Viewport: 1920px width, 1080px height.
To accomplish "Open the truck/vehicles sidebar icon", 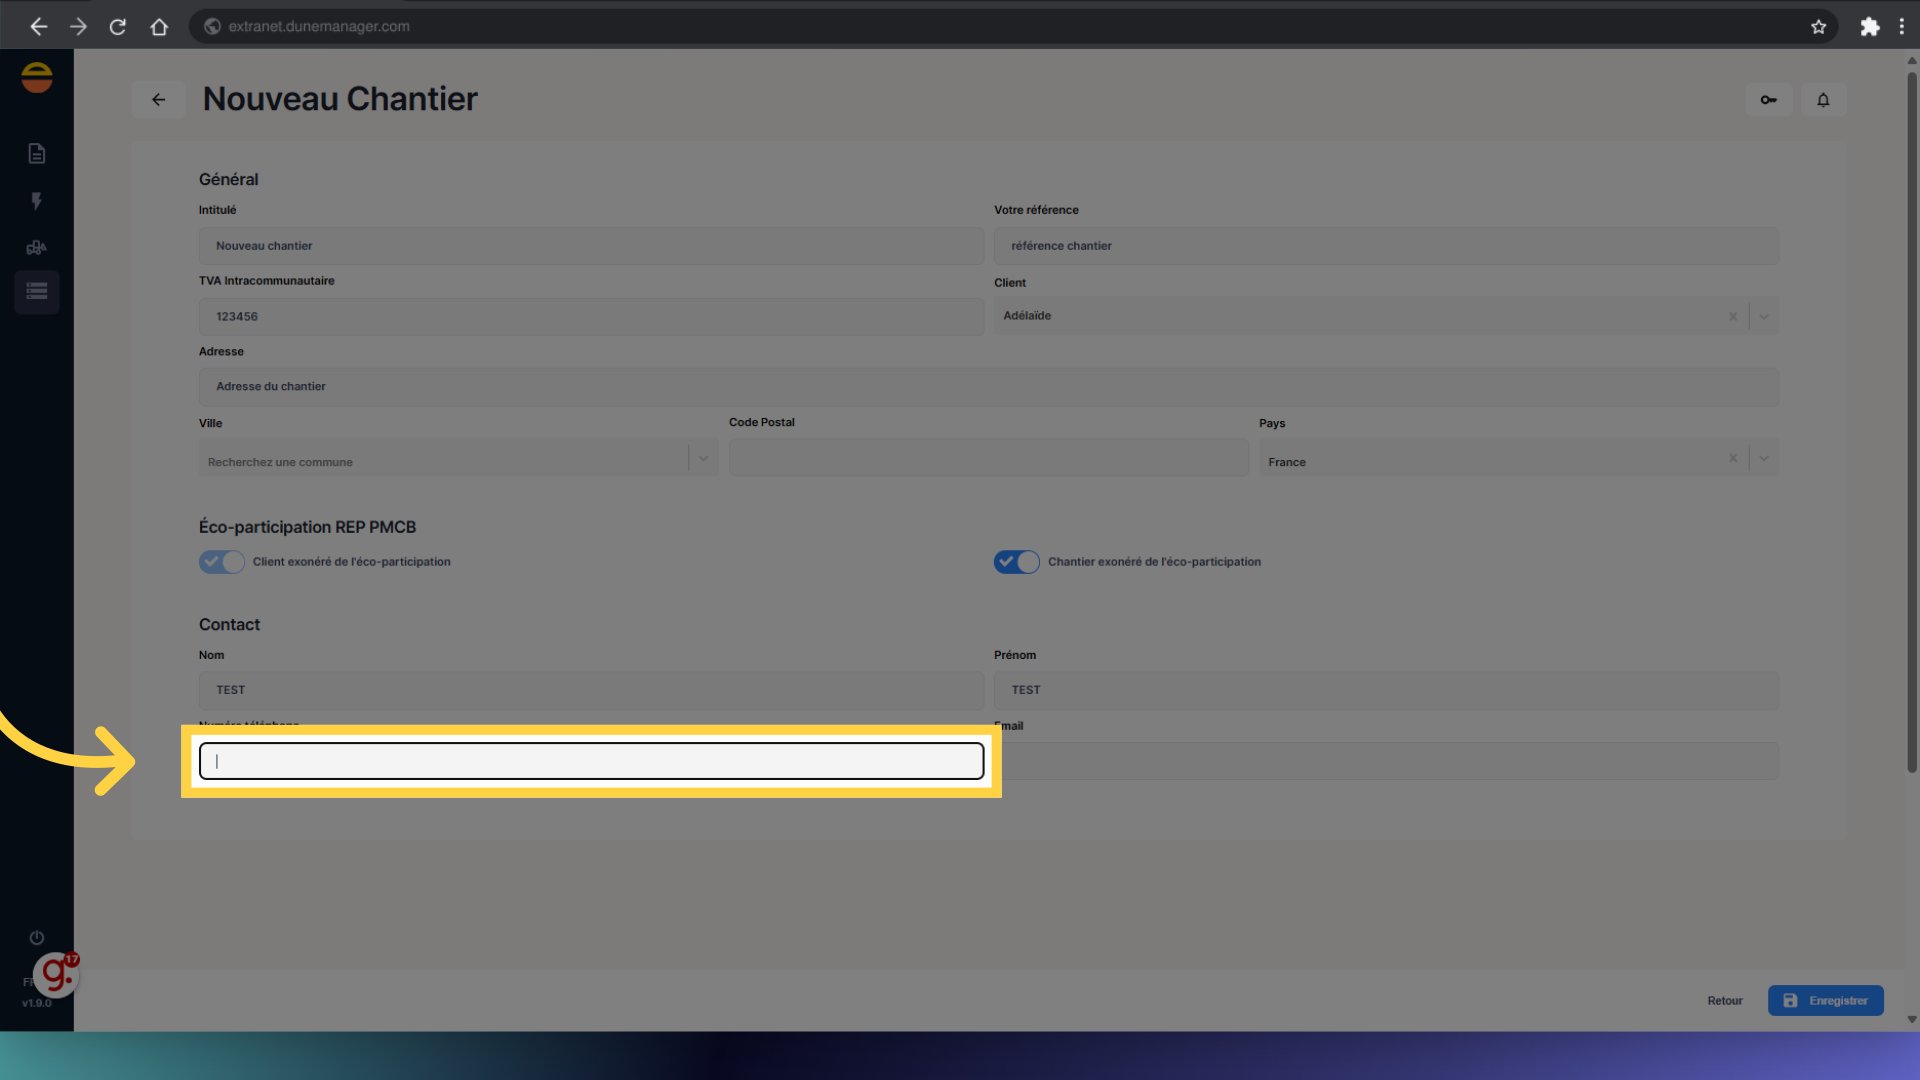I will click(37, 247).
